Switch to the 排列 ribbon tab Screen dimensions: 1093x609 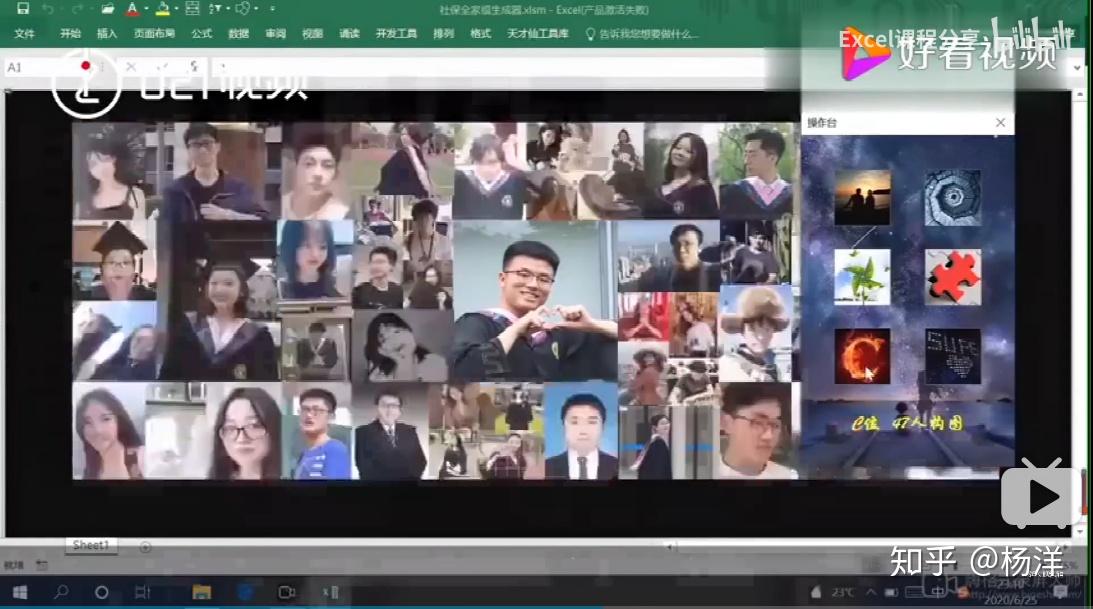coord(443,33)
